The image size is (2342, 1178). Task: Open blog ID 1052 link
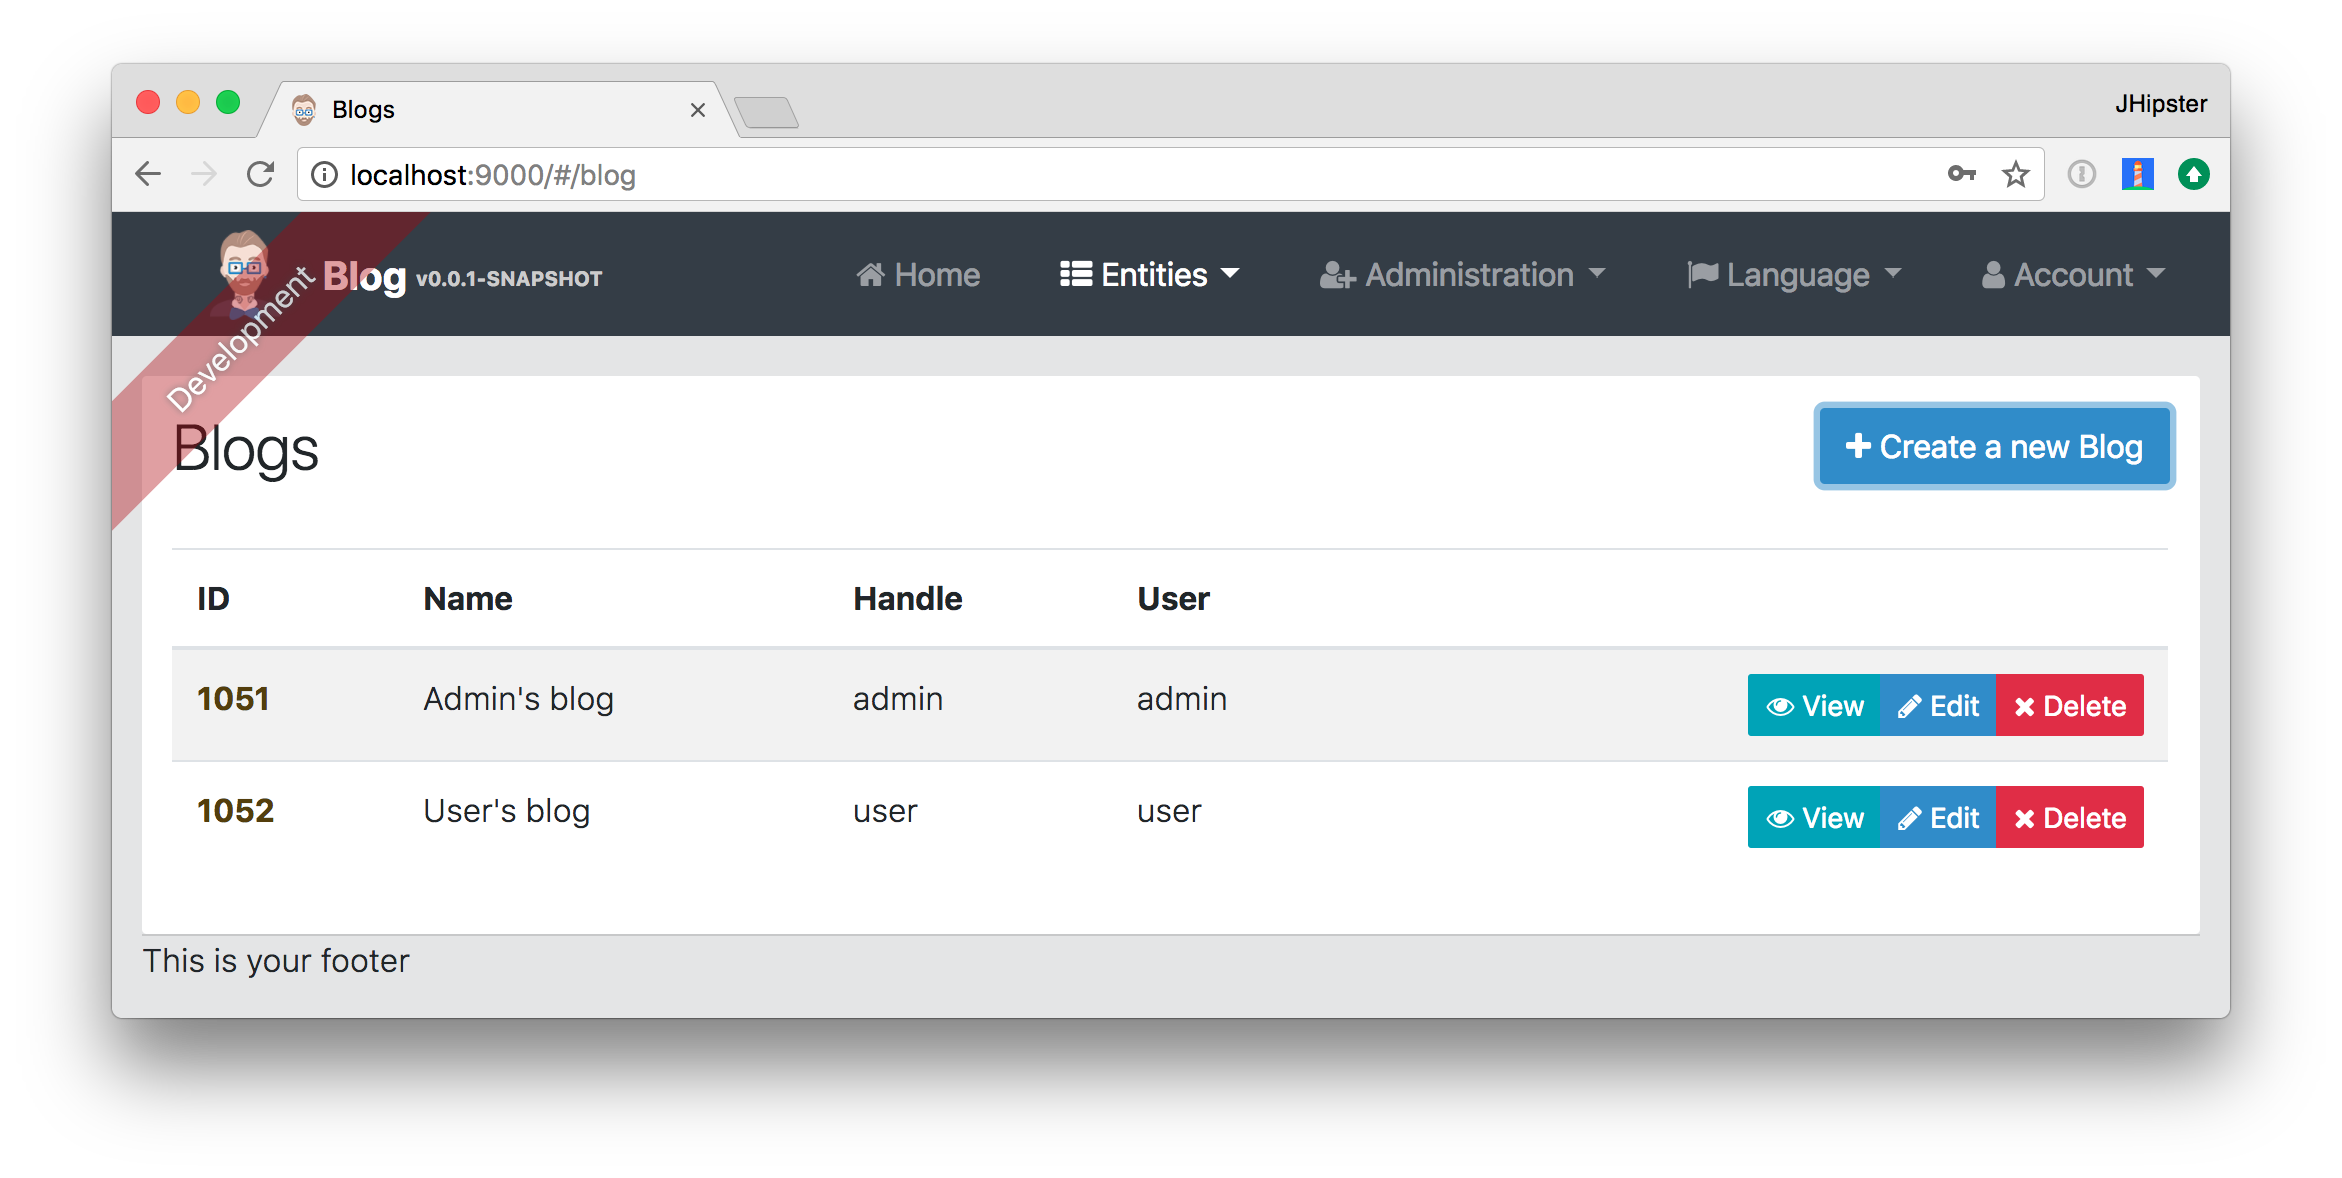pos(235,811)
